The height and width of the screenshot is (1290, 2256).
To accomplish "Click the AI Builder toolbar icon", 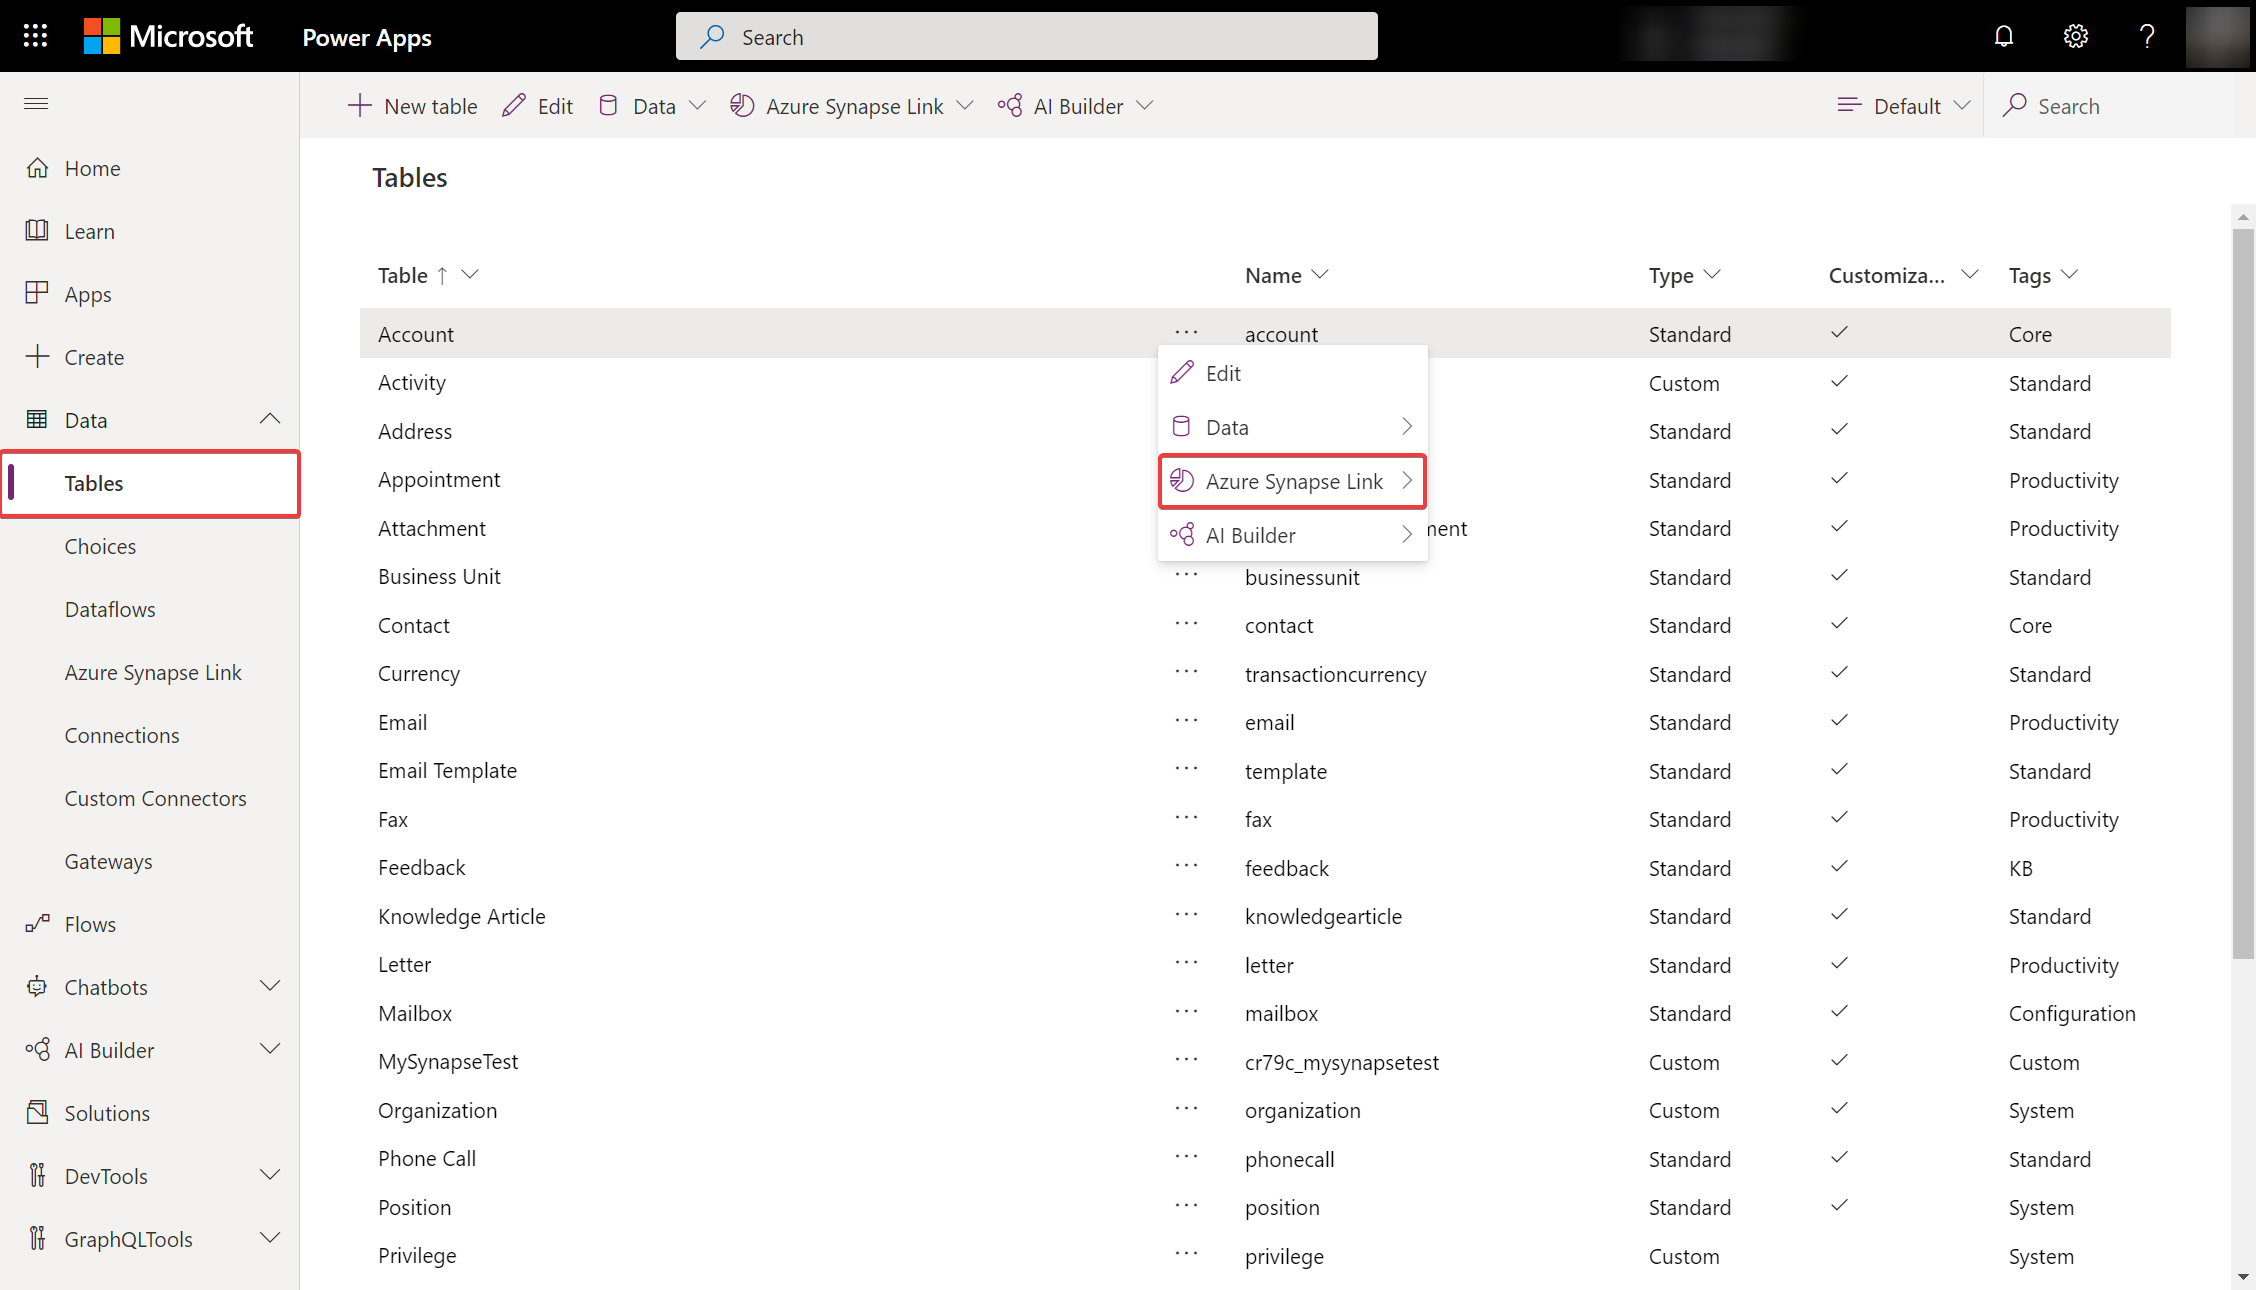I will coord(1009,105).
